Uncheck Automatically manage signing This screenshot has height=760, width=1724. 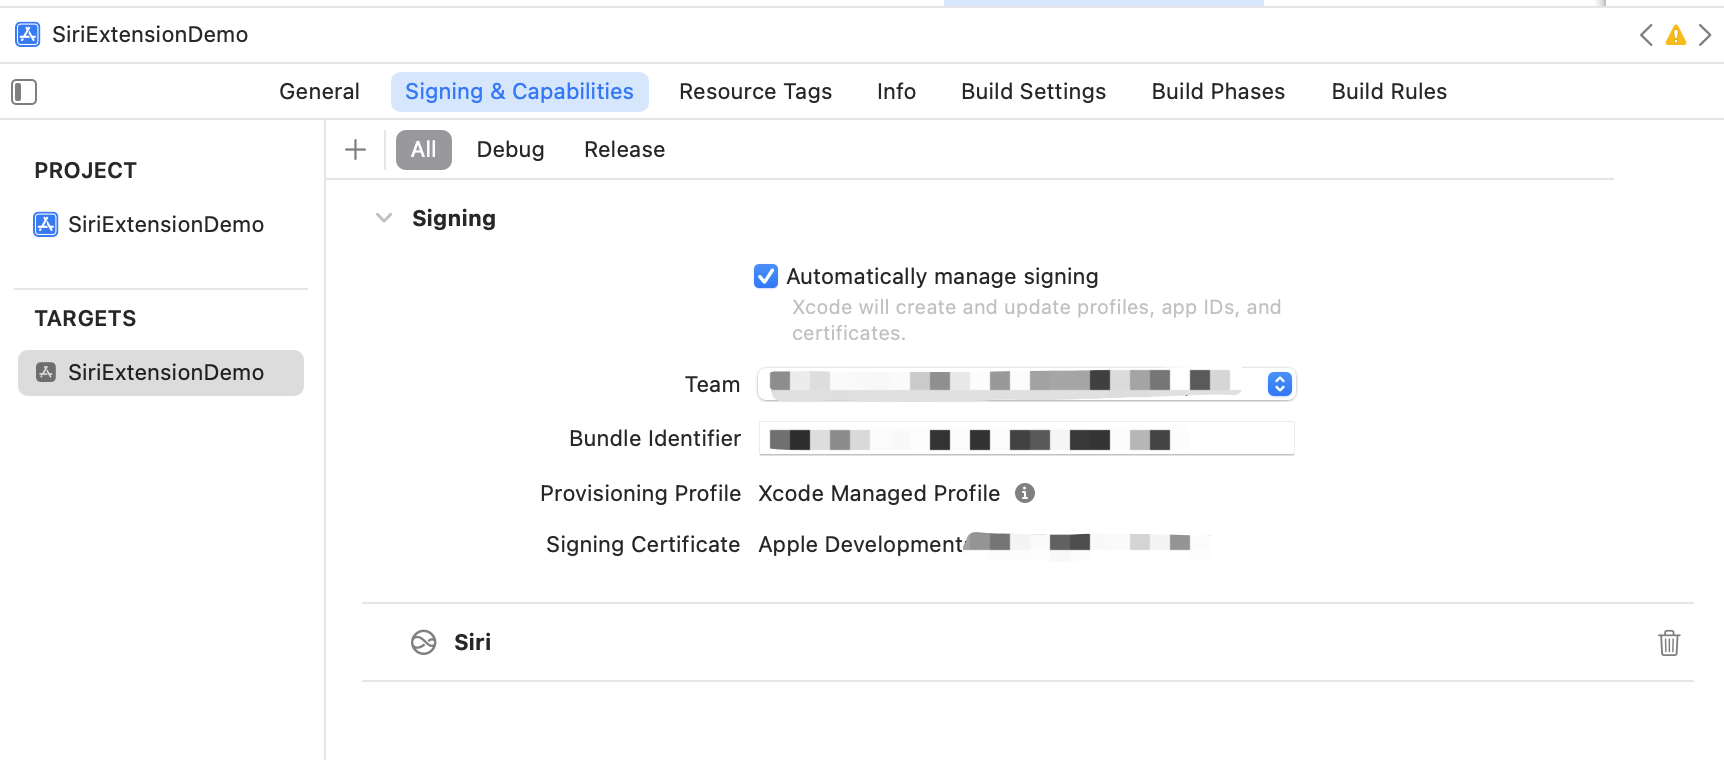[x=766, y=276]
